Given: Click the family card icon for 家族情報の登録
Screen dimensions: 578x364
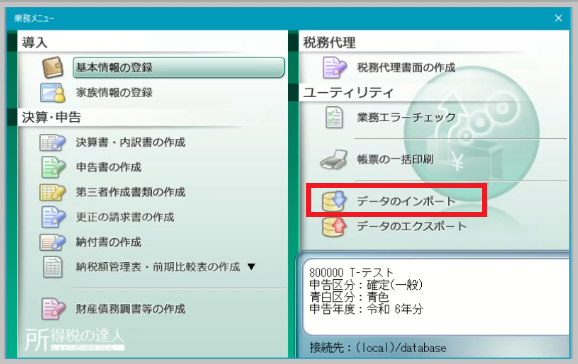Looking at the screenshot, I should [53, 93].
